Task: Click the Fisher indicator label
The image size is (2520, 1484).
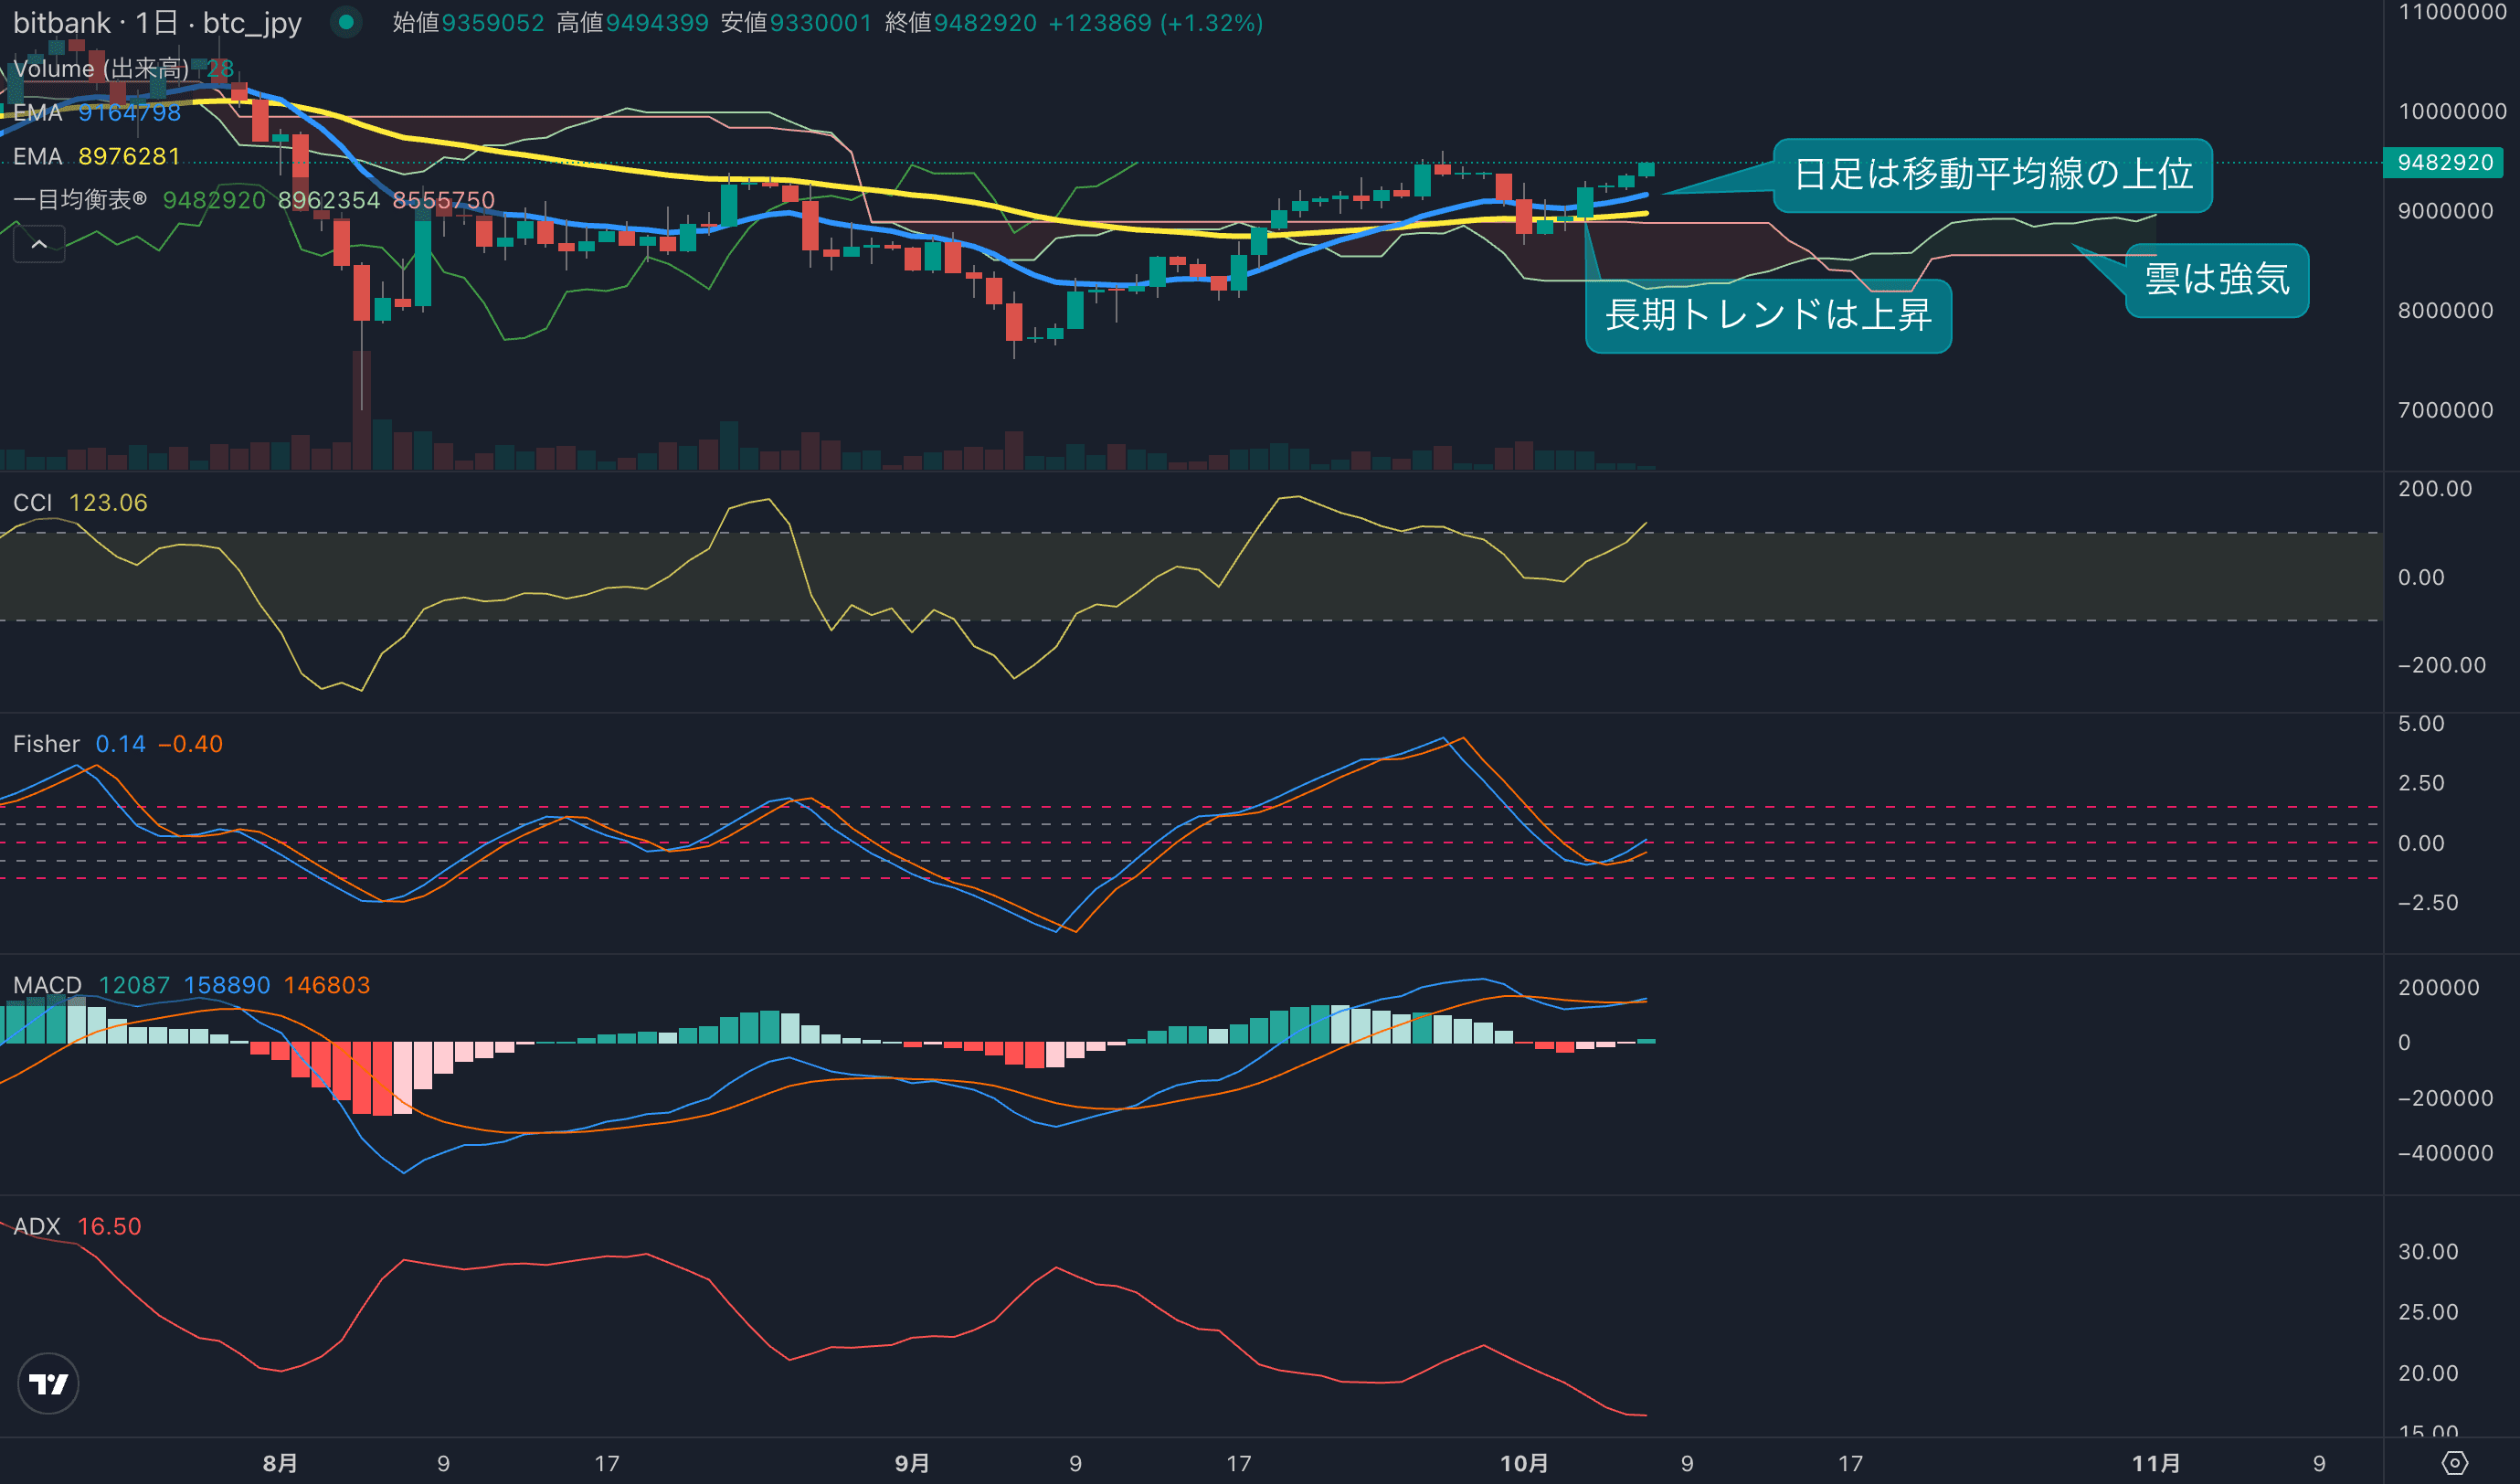Action: (x=46, y=744)
